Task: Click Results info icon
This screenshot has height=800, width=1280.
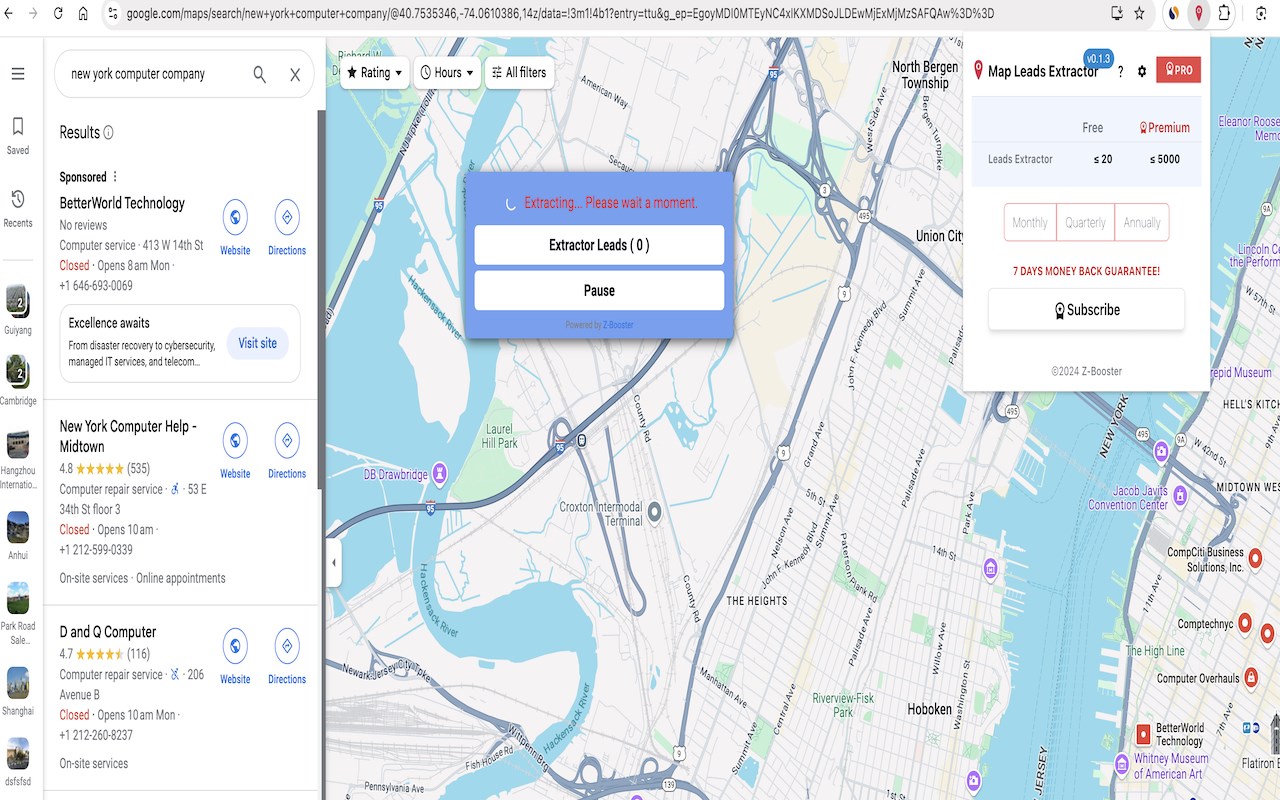Action: 108,133
